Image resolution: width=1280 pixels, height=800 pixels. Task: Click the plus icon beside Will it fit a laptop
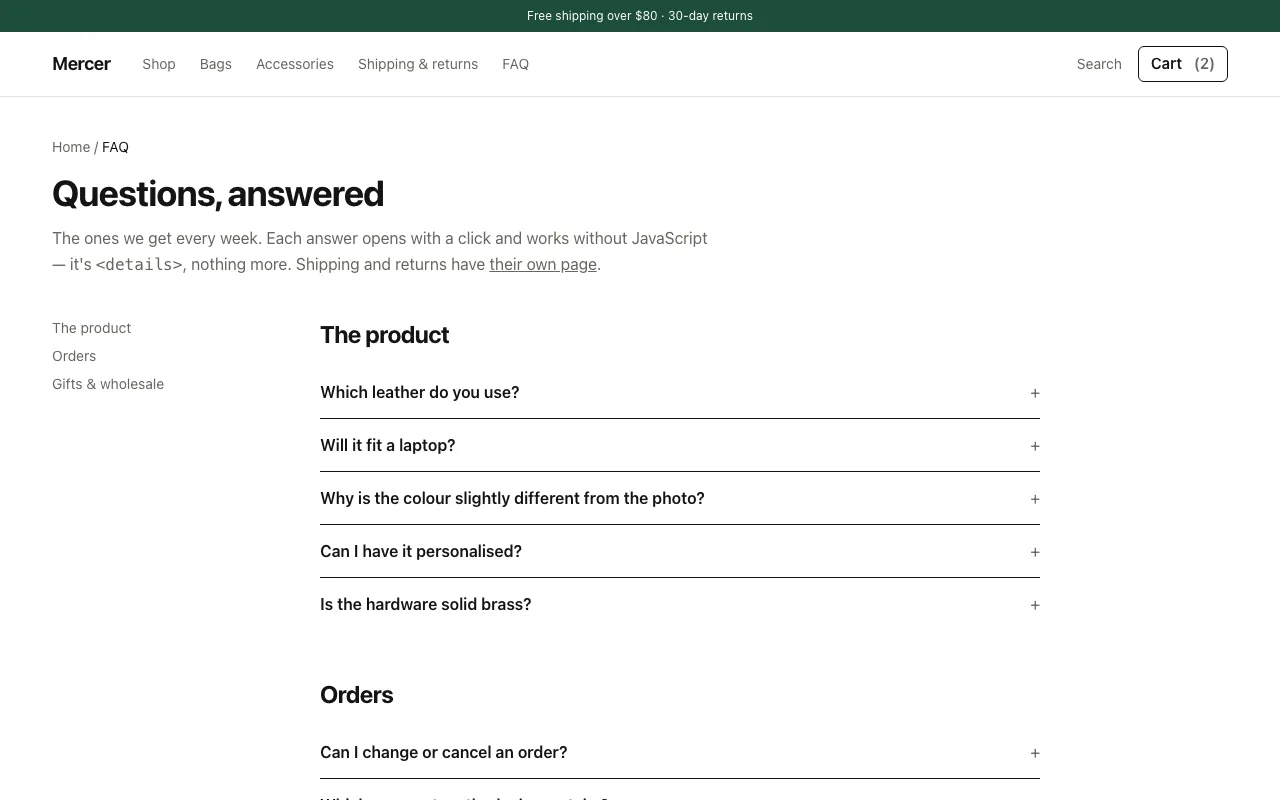(x=1035, y=446)
